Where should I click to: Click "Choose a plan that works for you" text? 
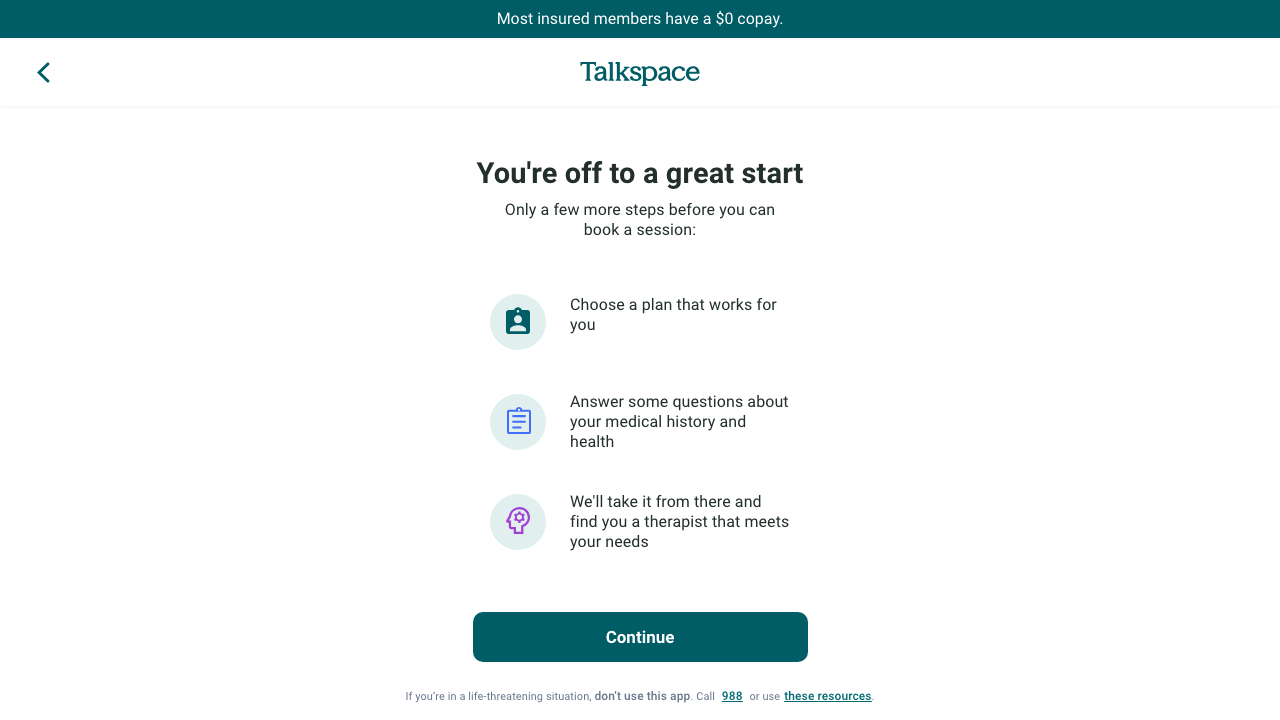coord(673,314)
